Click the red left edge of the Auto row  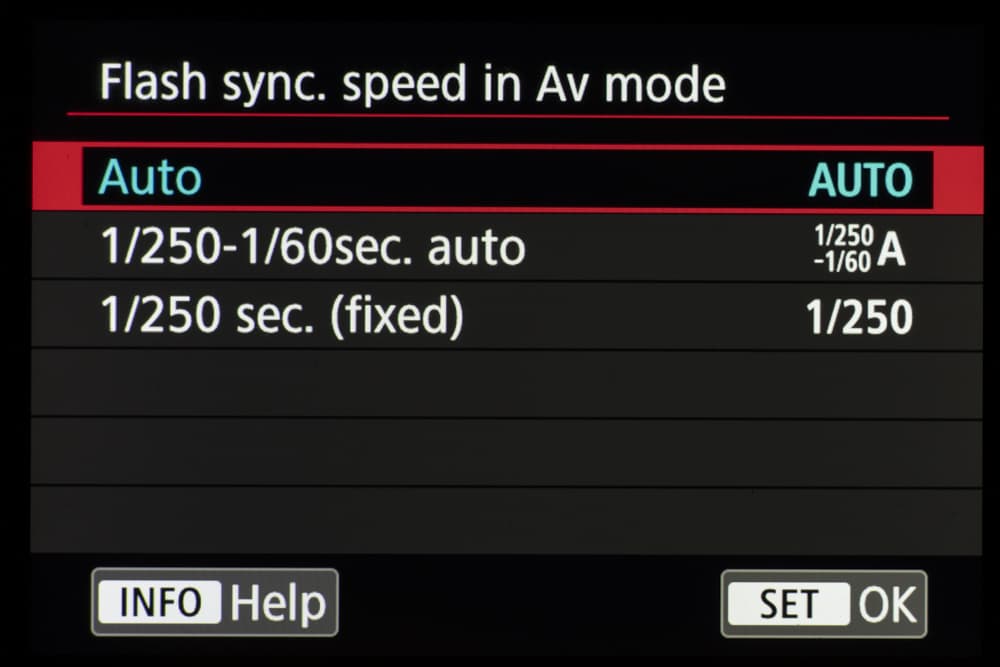click(56, 178)
